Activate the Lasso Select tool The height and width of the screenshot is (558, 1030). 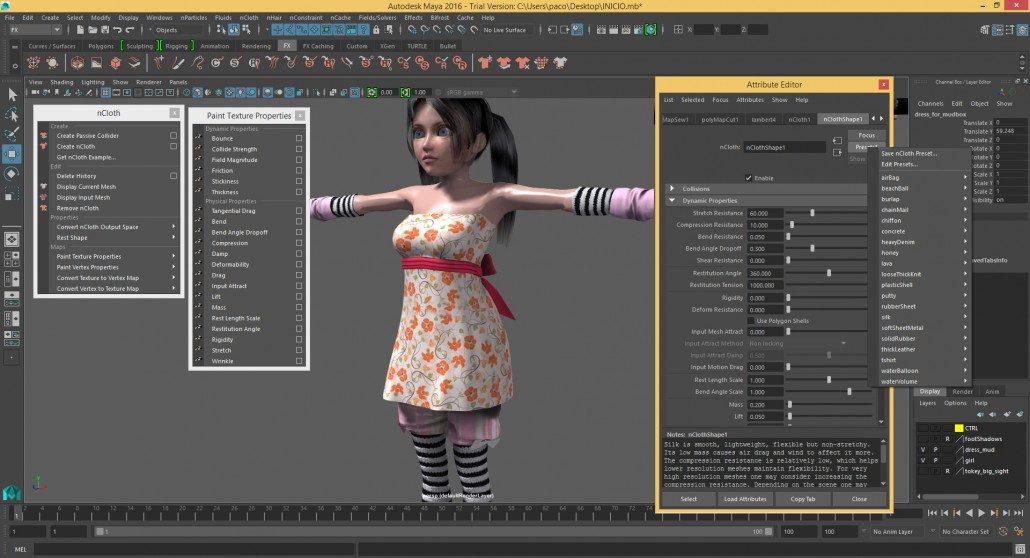(x=12, y=114)
